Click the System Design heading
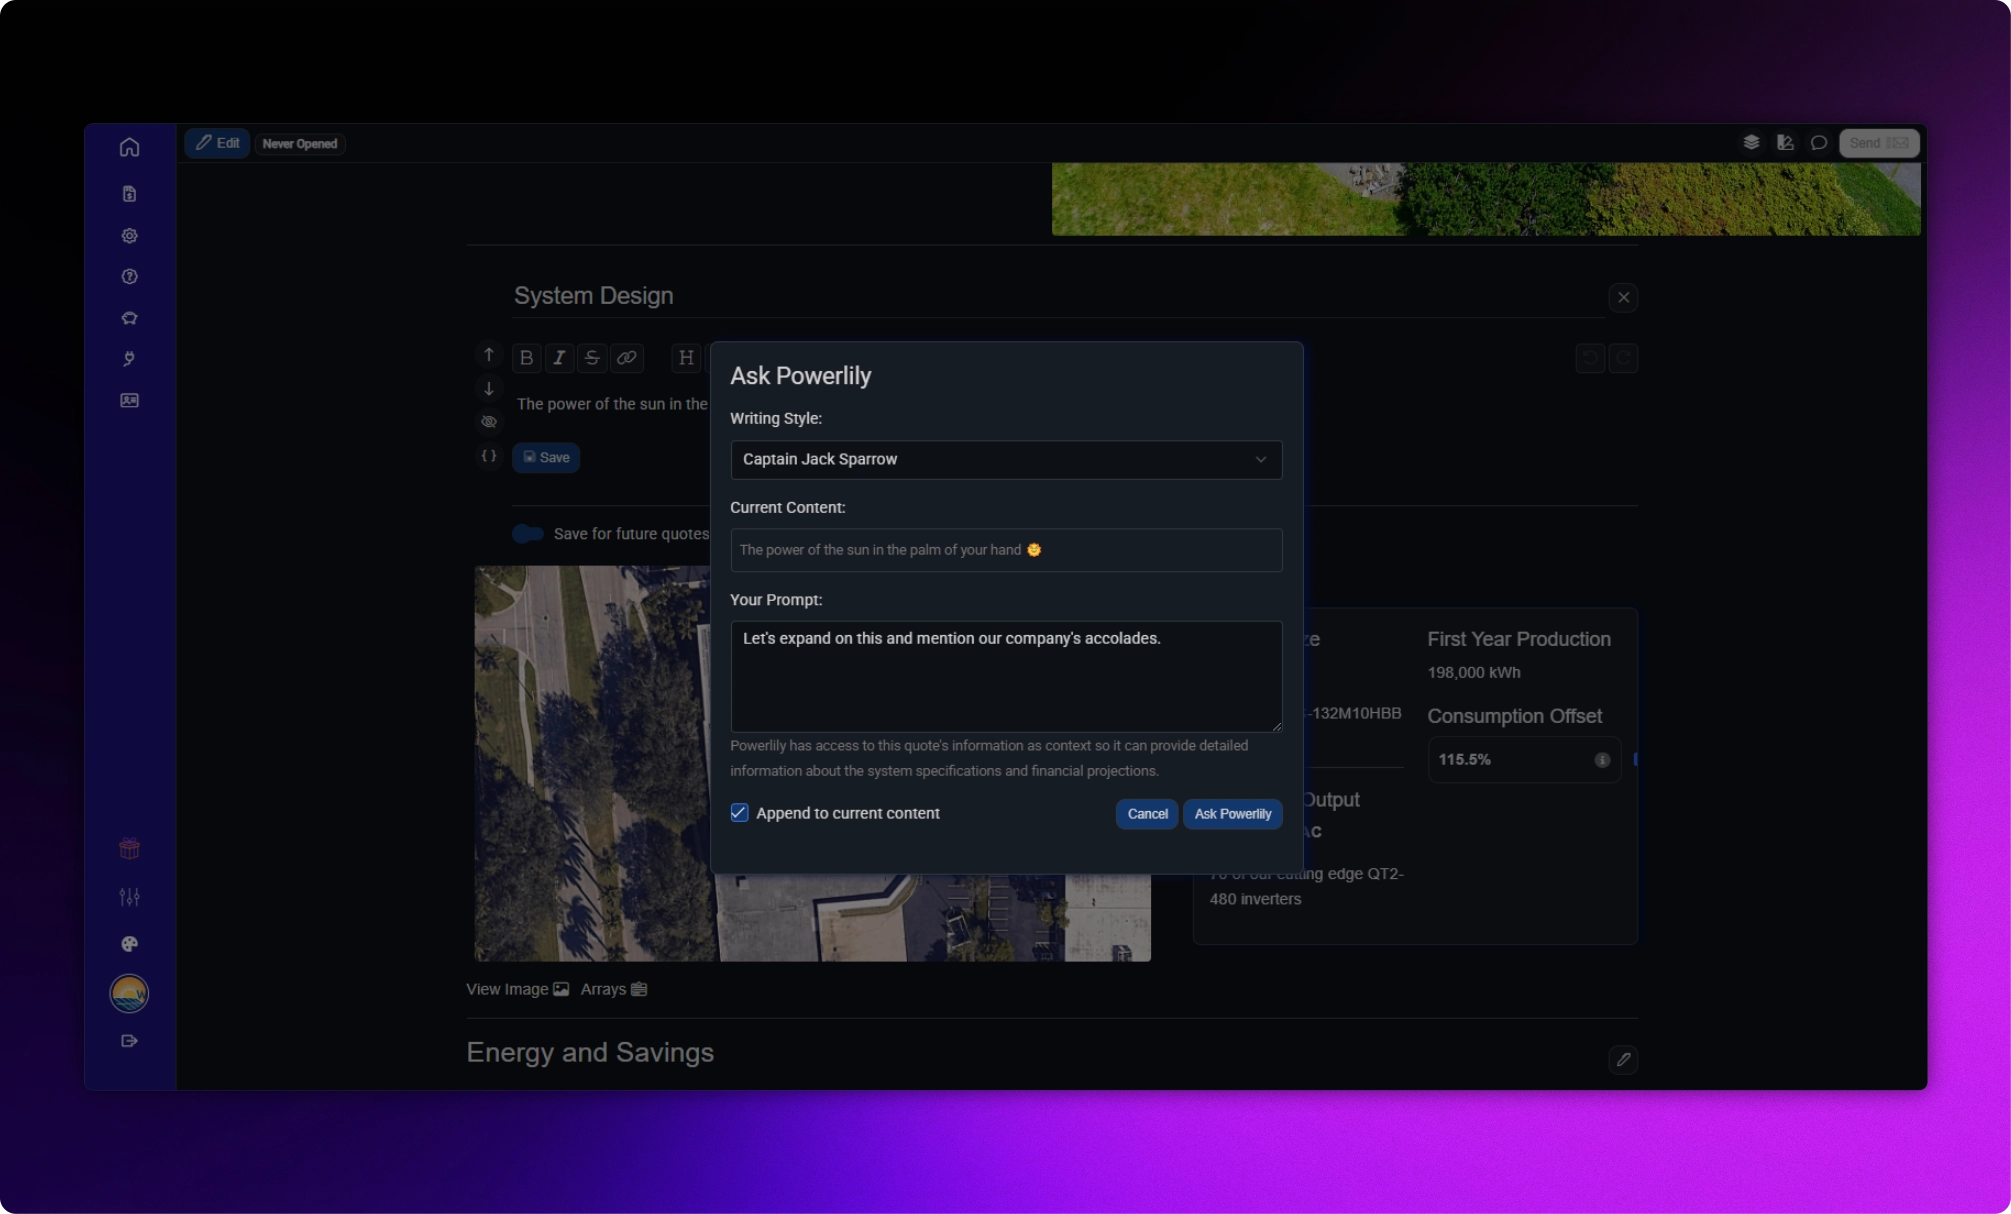The height and width of the screenshot is (1214, 2011). [x=593, y=296]
